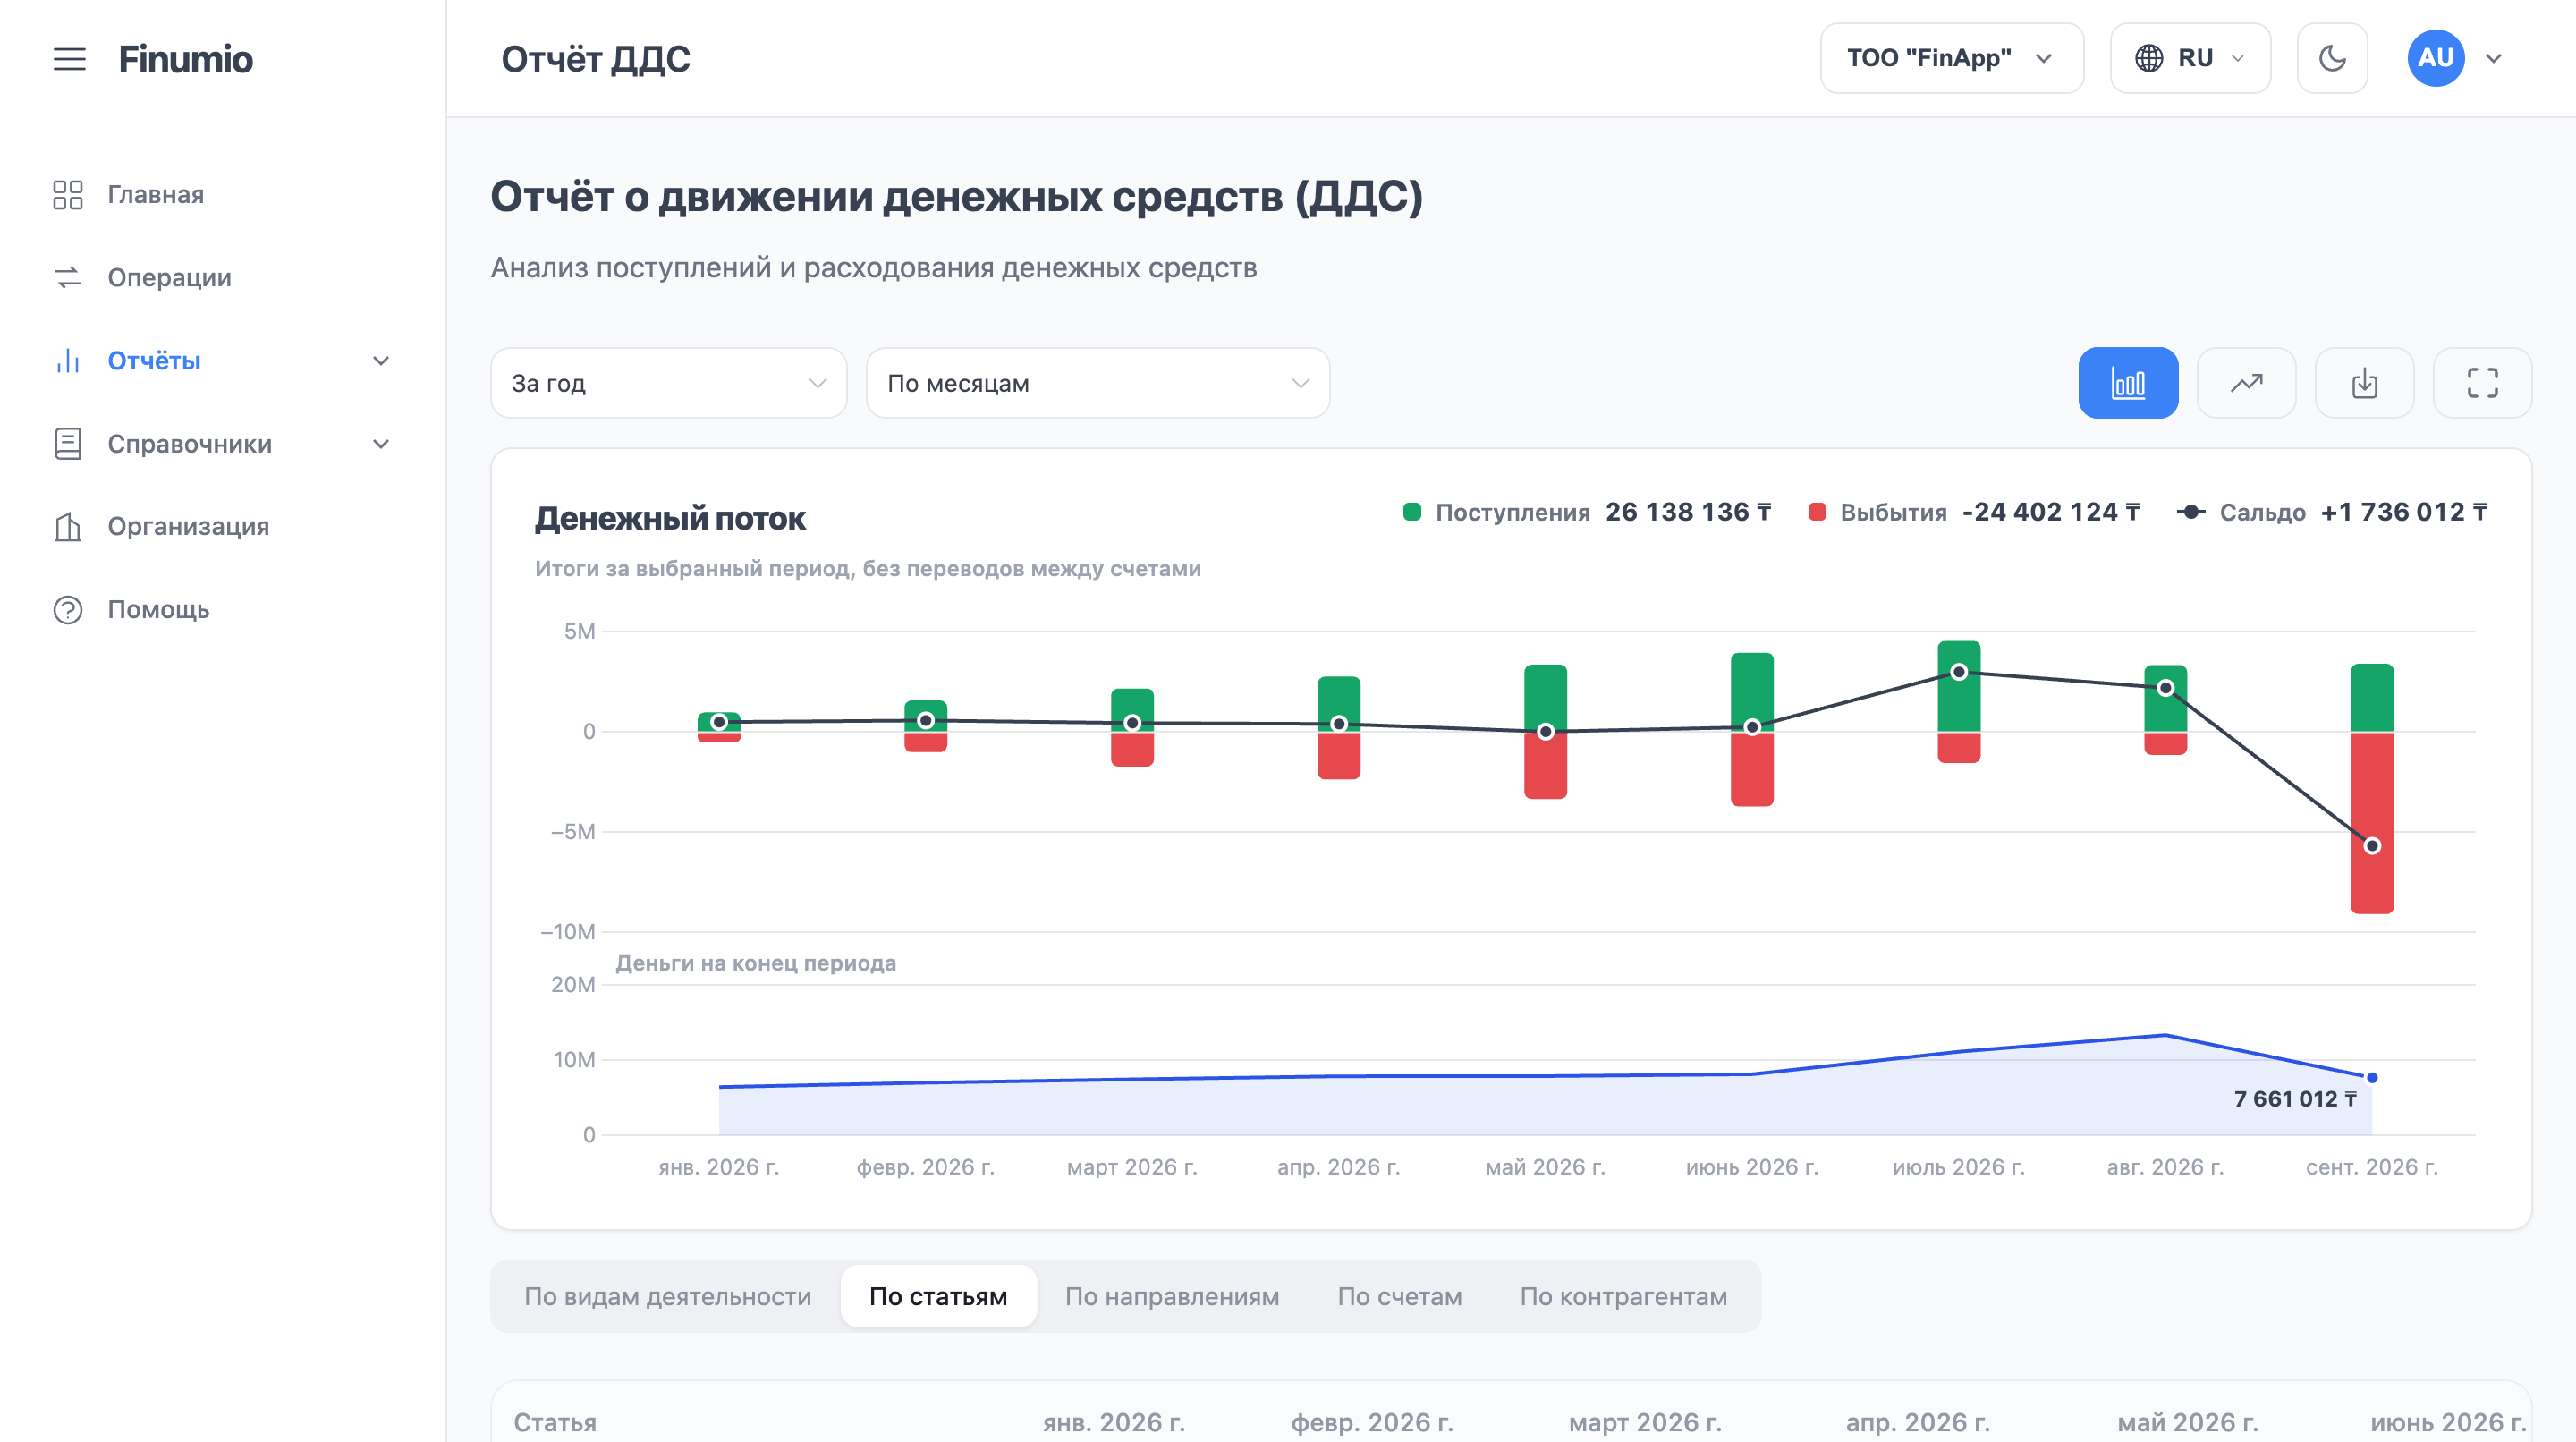The width and height of the screenshot is (2576, 1442).
Task: Click the Отчёты bar chart icon
Action: [68, 361]
